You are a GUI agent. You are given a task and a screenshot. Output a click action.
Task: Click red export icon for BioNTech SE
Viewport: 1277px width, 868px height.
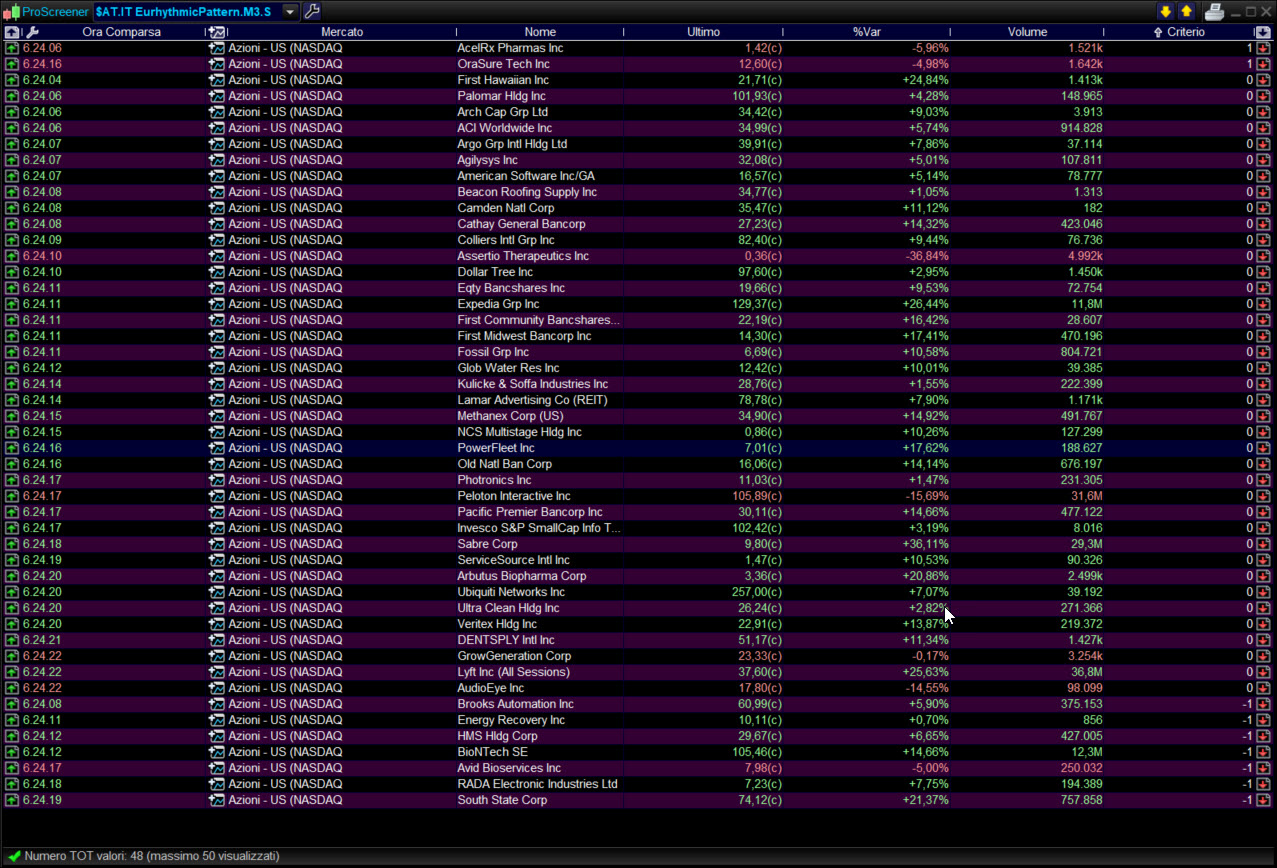[x=1264, y=752]
